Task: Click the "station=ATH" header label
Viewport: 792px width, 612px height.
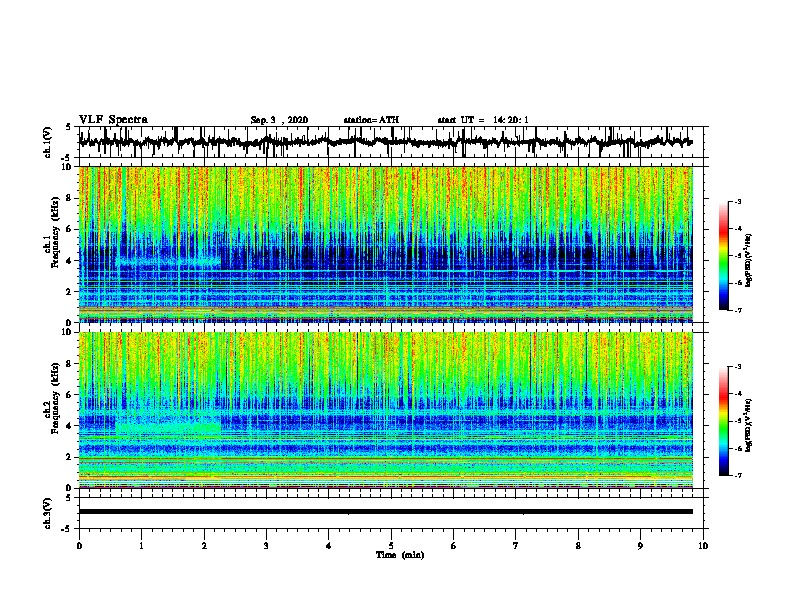Action: [x=371, y=120]
